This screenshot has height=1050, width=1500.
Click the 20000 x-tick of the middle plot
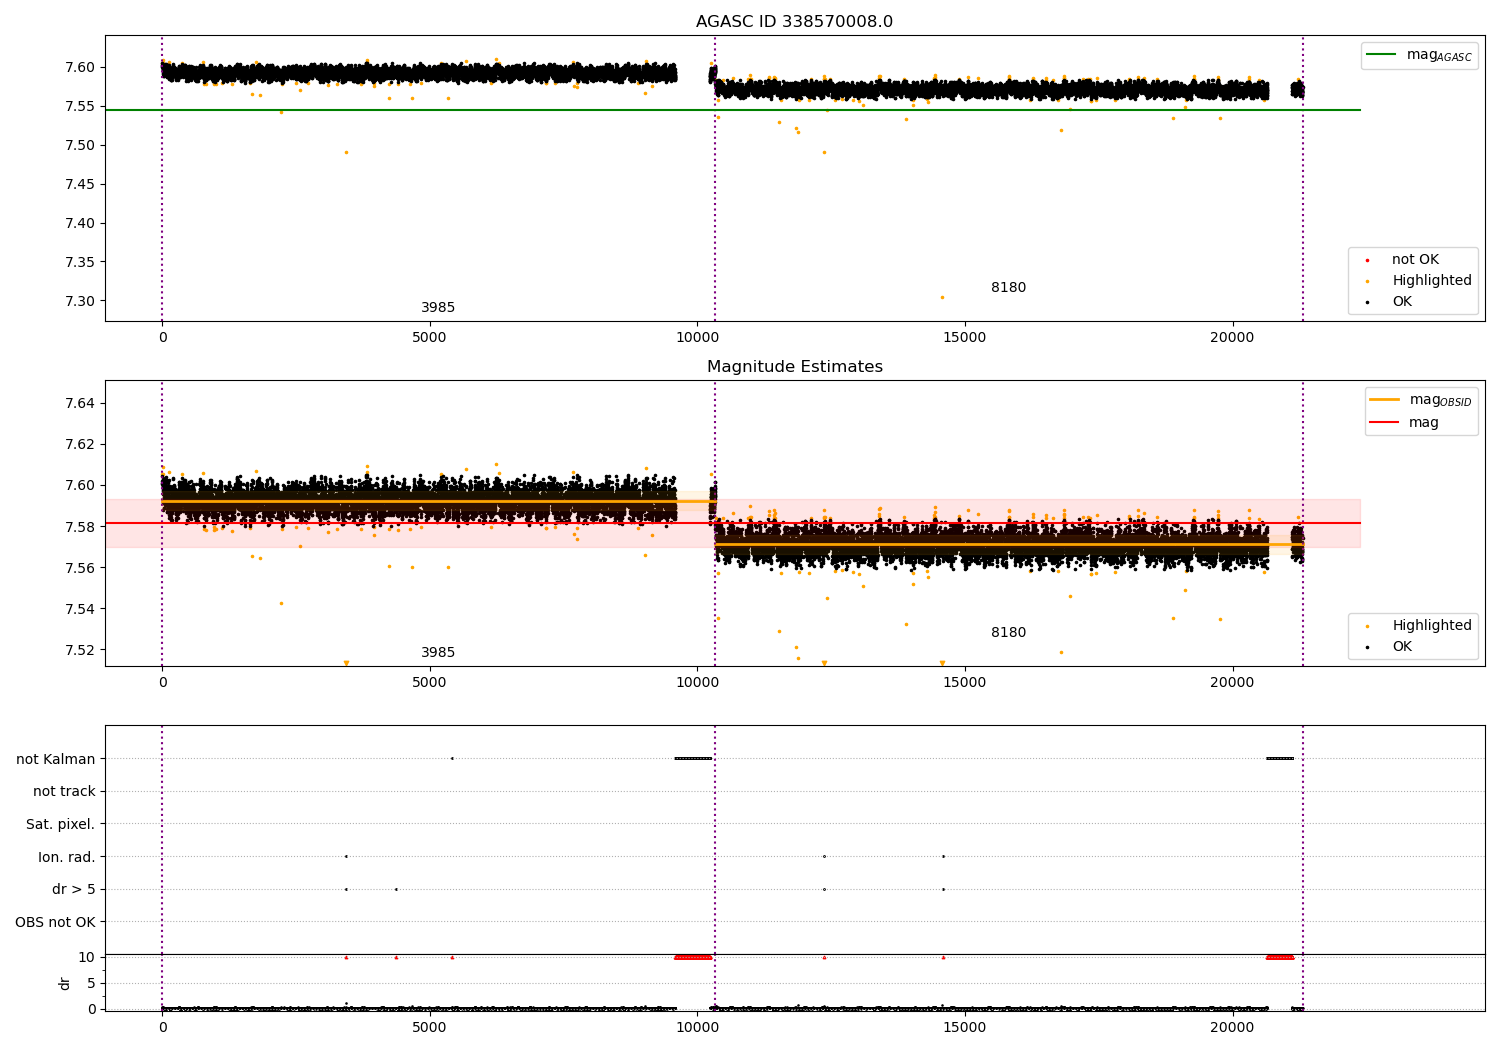point(1232,683)
